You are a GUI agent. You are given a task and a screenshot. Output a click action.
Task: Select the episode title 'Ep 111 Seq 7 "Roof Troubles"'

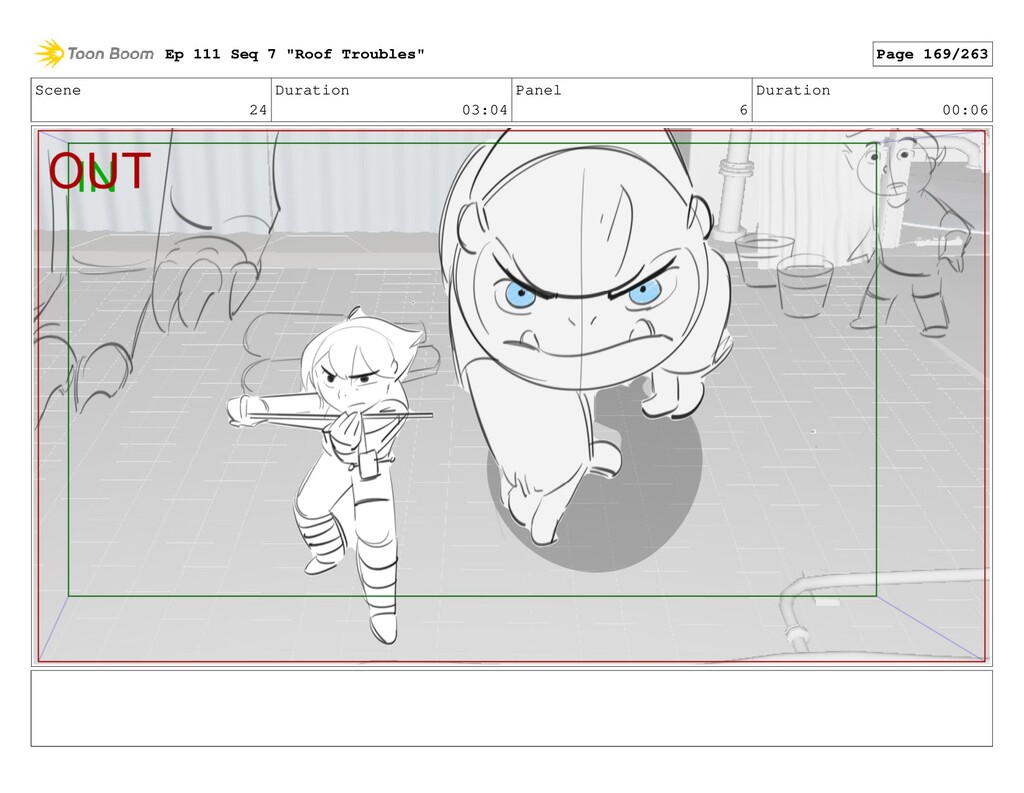295,54
